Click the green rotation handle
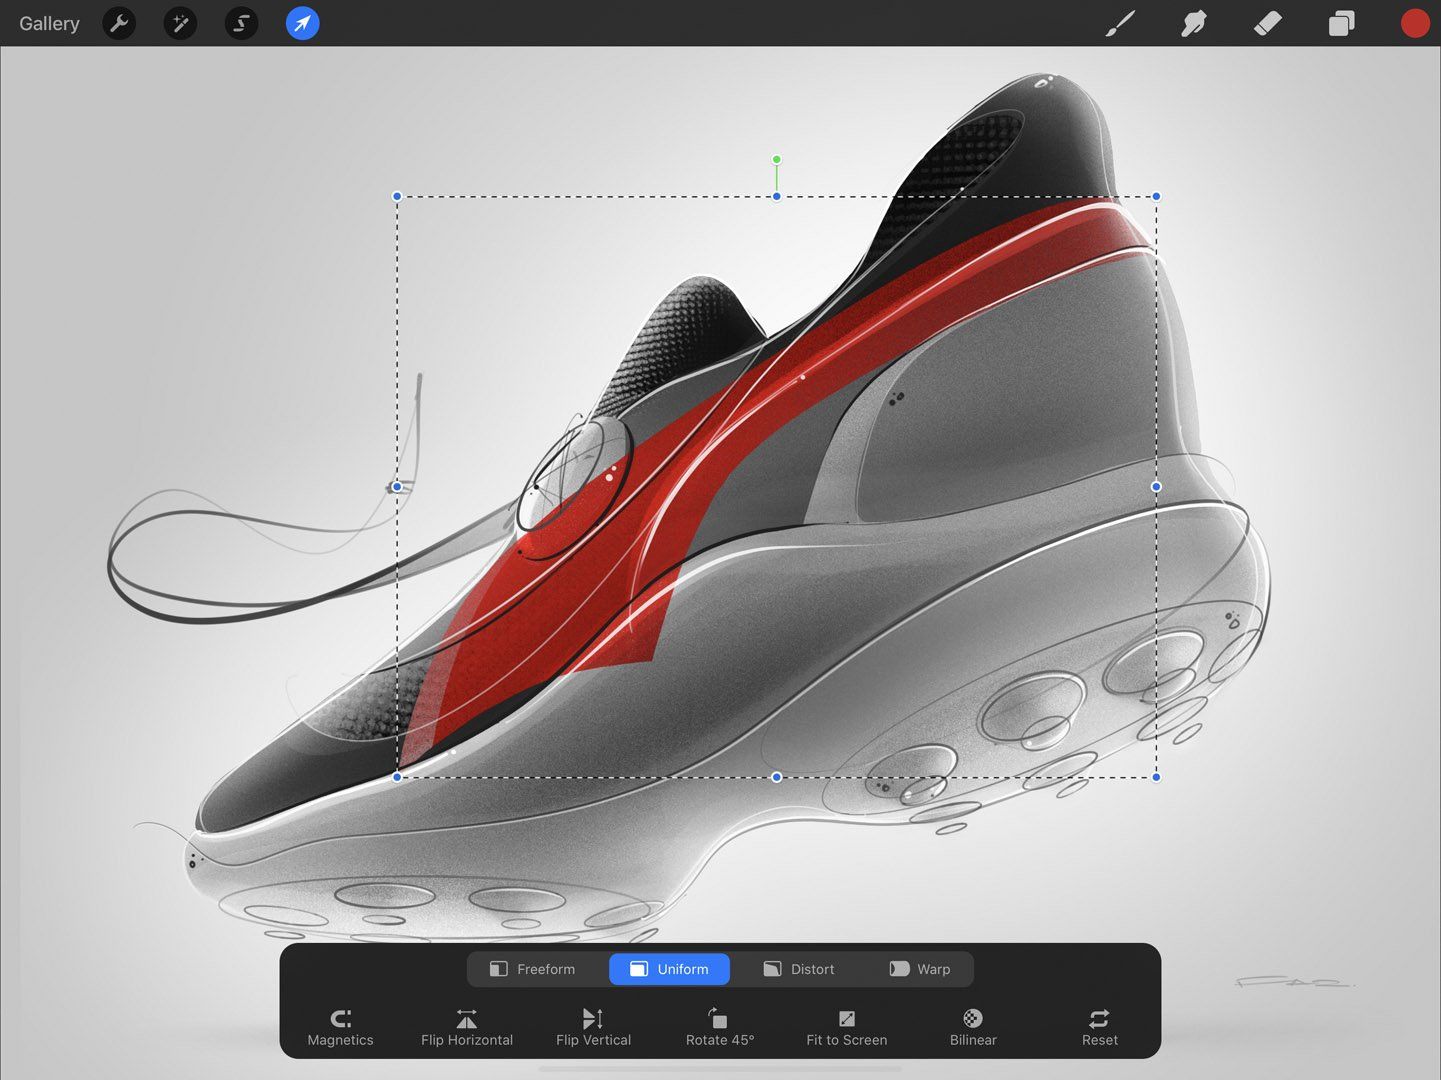 [776, 160]
